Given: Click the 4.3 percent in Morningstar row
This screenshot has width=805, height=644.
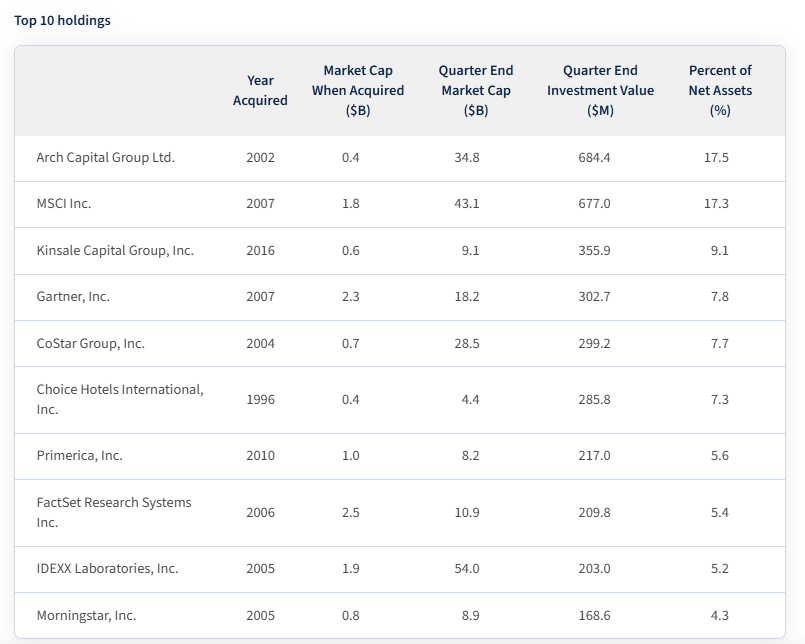Looking at the screenshot, I should [x=720, y=615].
